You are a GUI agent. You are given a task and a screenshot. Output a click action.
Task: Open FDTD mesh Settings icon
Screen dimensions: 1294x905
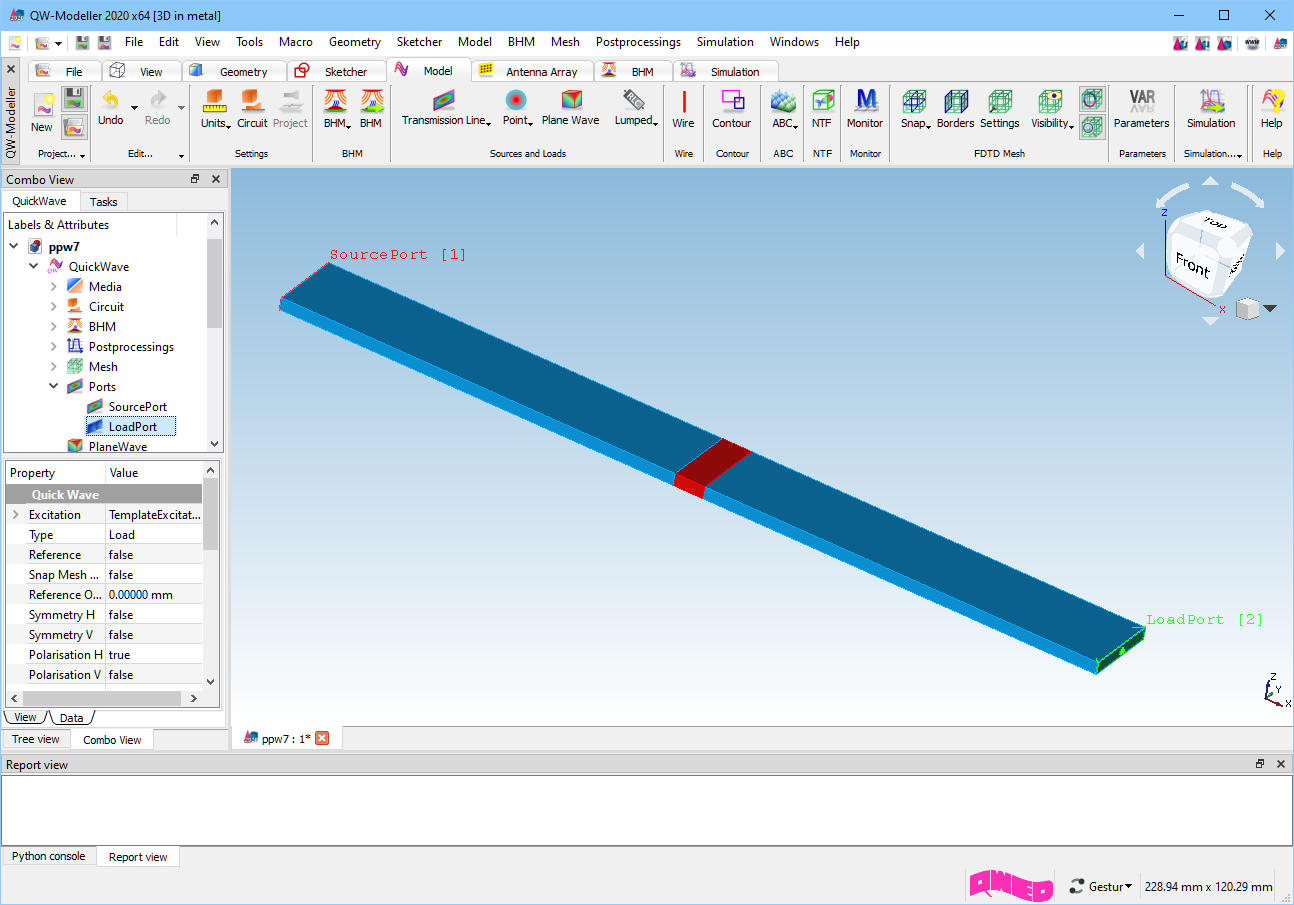click(999, 101)
